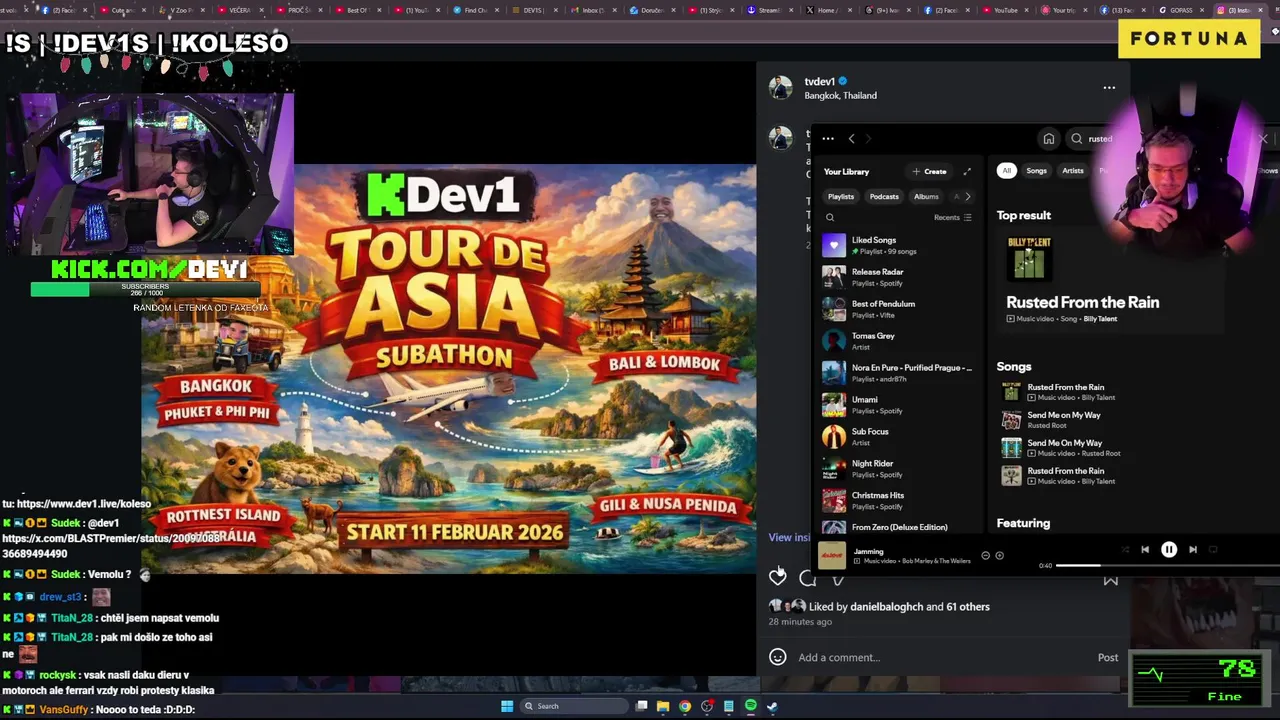Click Jamming album art thumbnail
The image size is (1280, 720).
point(831,555)
